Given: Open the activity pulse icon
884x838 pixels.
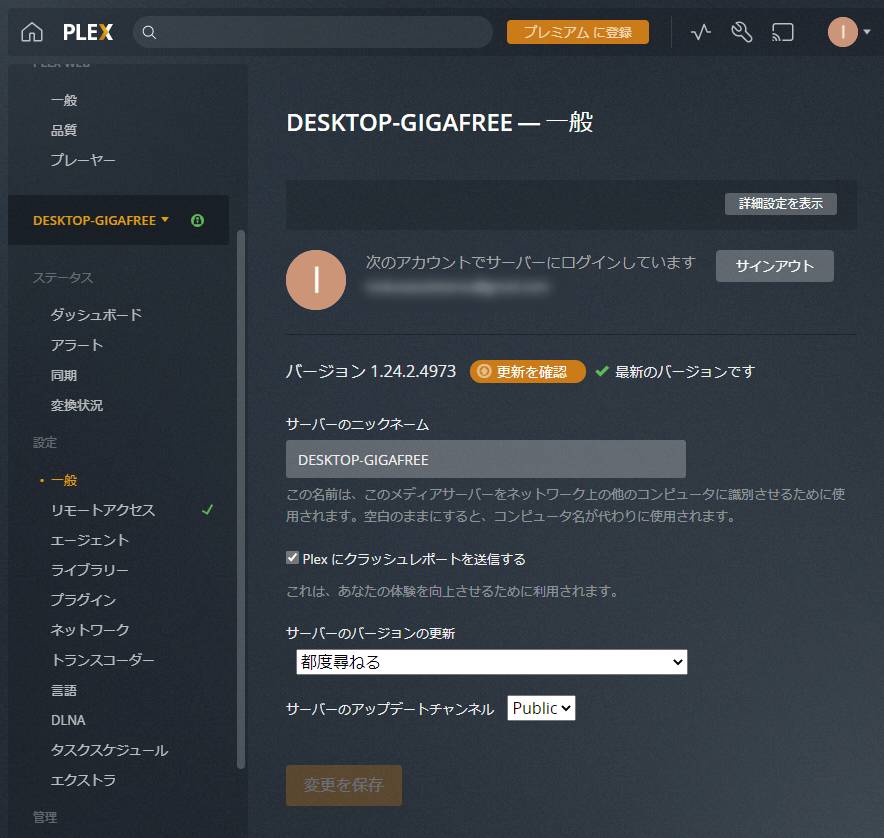Looking at the screenshot, I should 701,32.
